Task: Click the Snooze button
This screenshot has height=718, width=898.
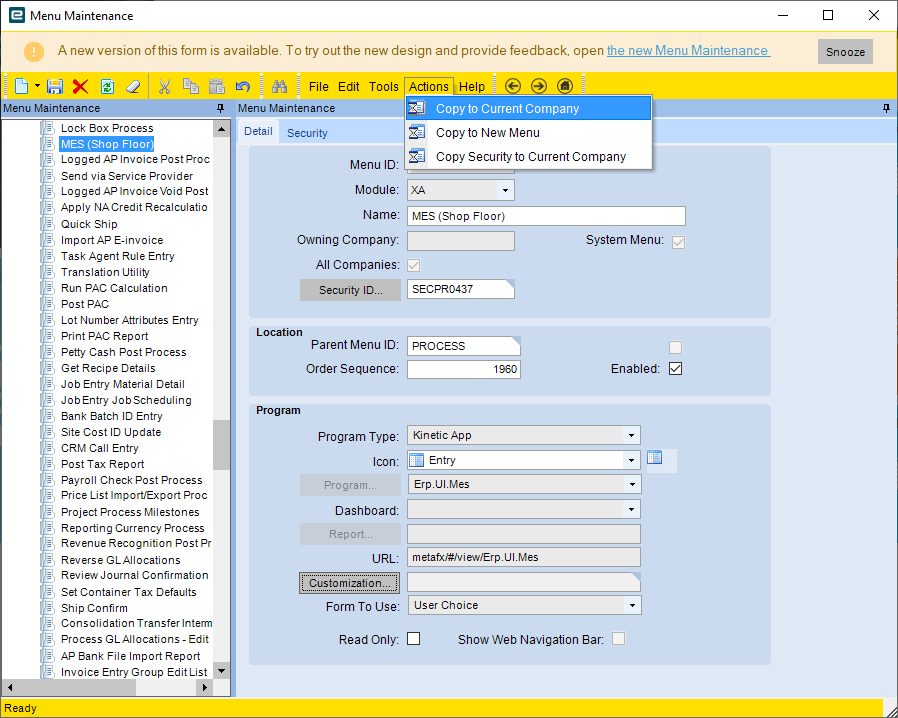Action: click(845, 52)
